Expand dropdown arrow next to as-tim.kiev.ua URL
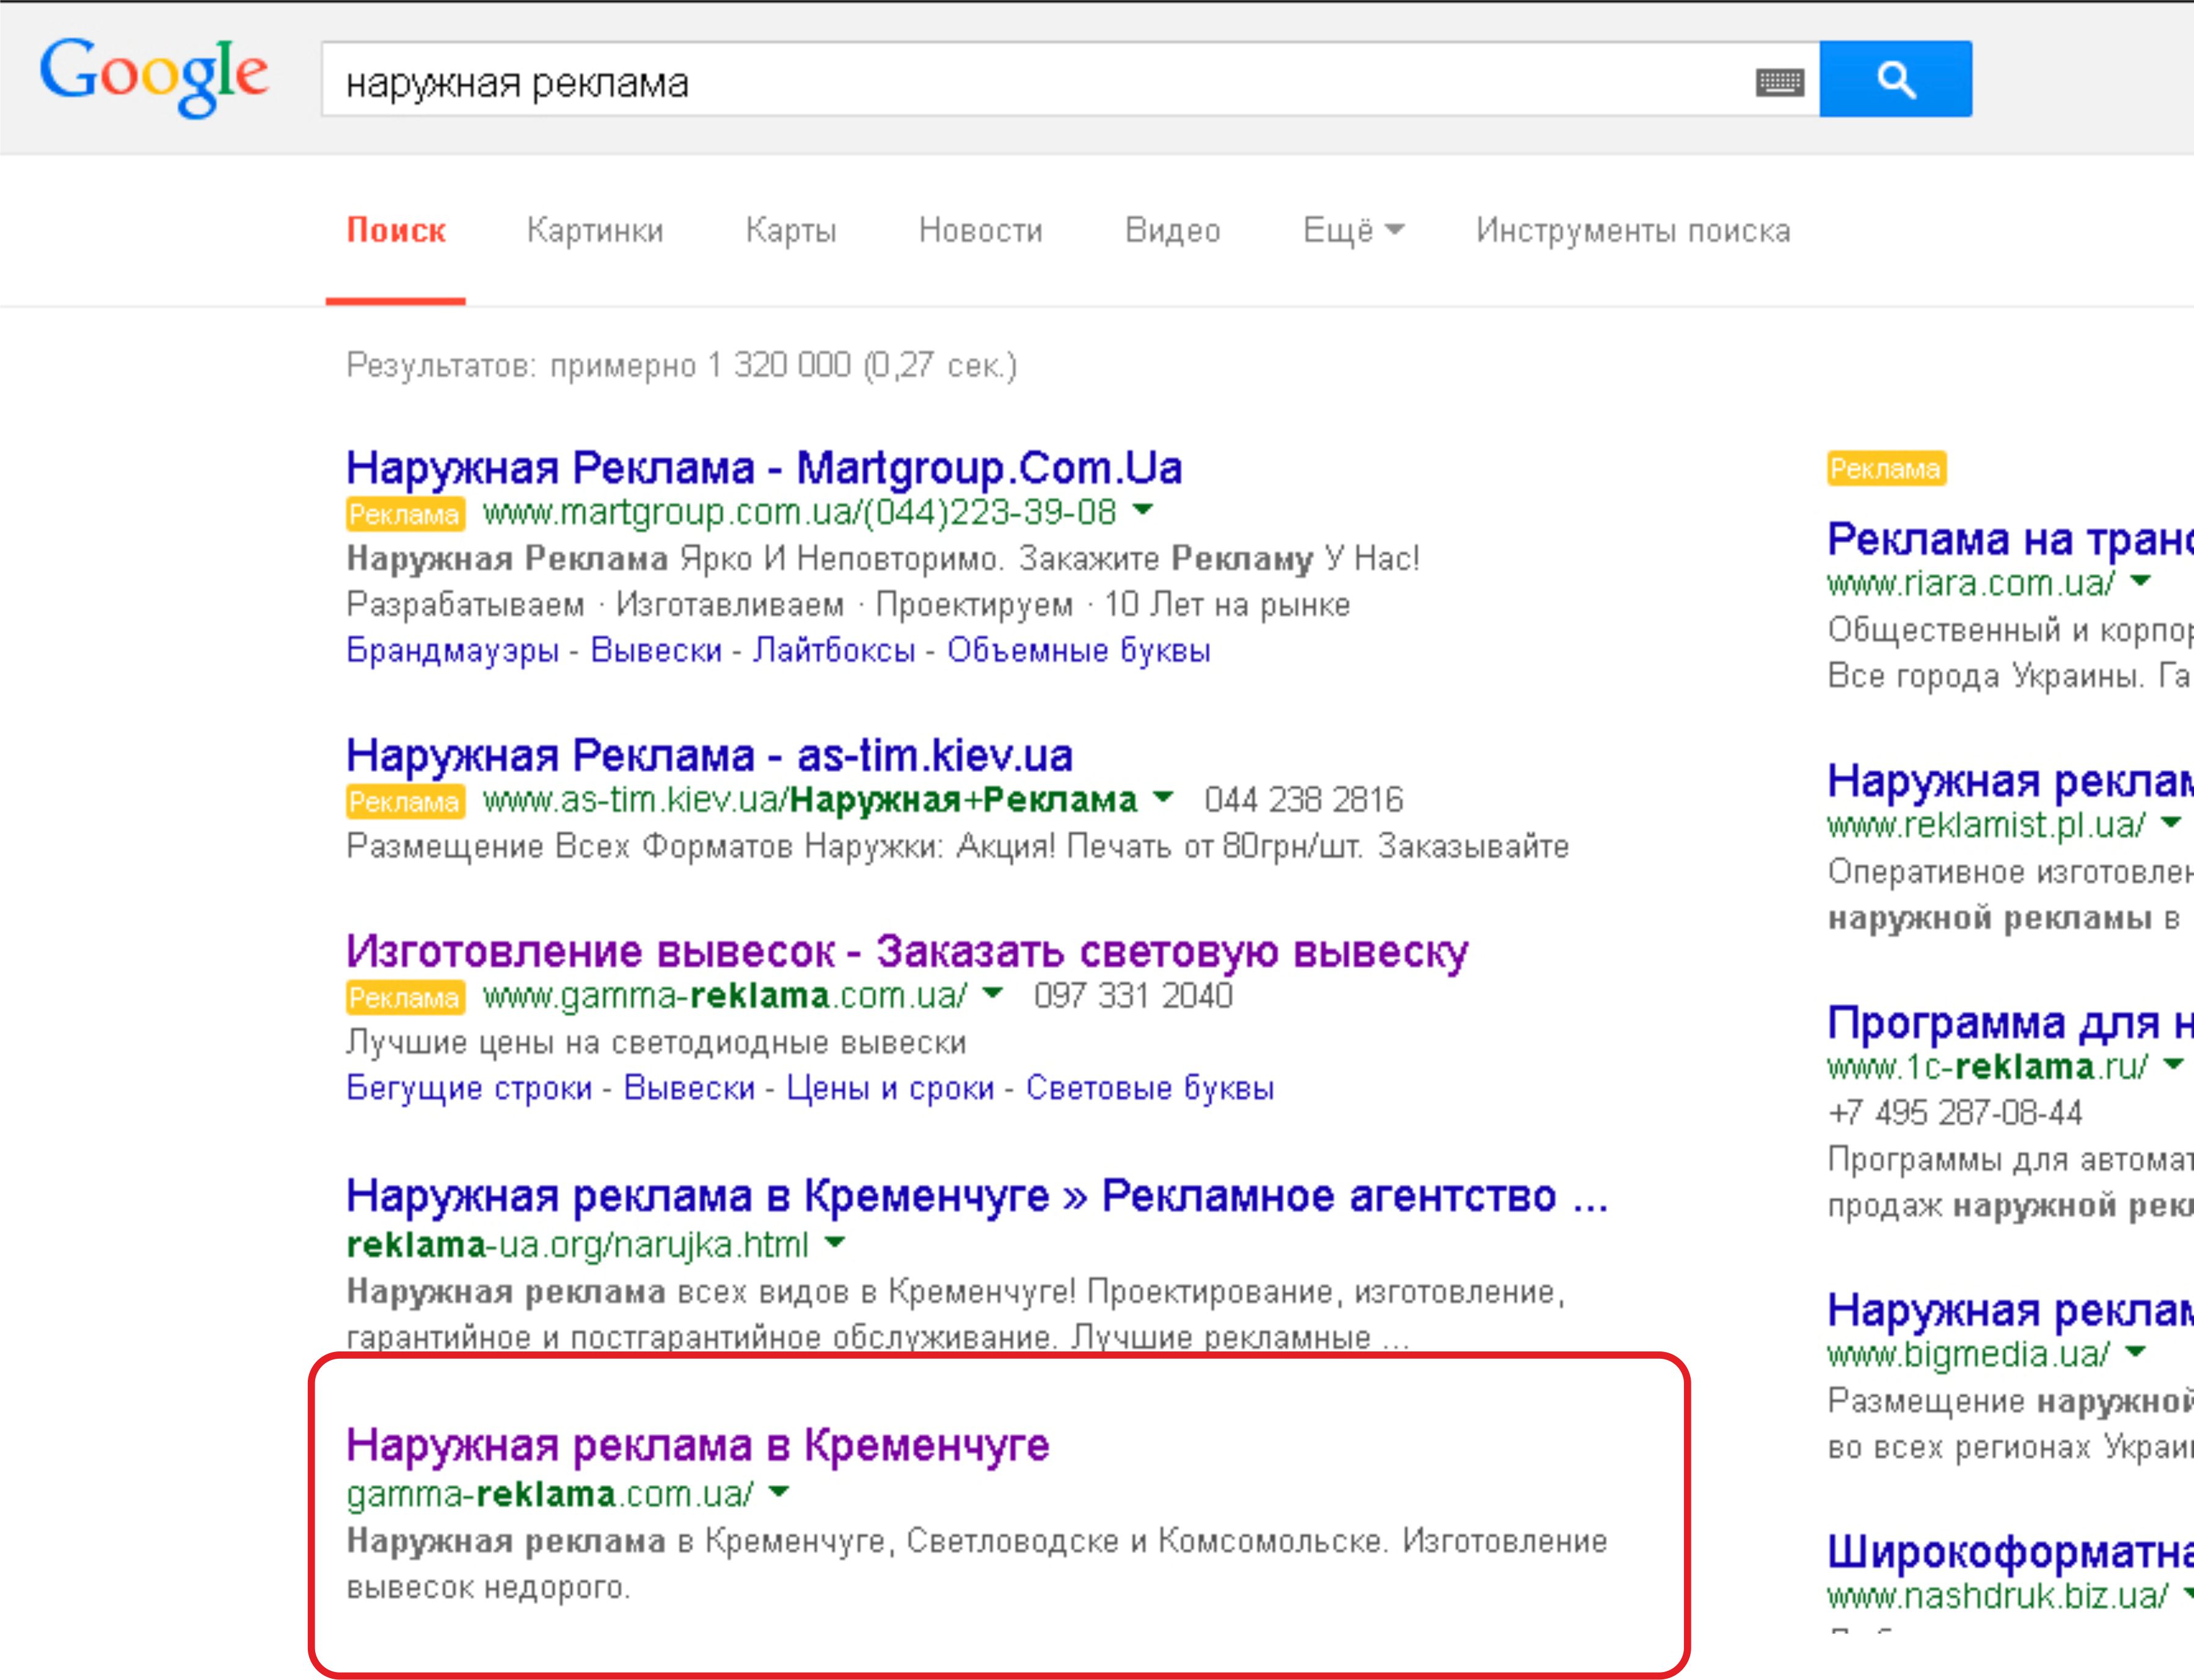 tap(1162, 797)
